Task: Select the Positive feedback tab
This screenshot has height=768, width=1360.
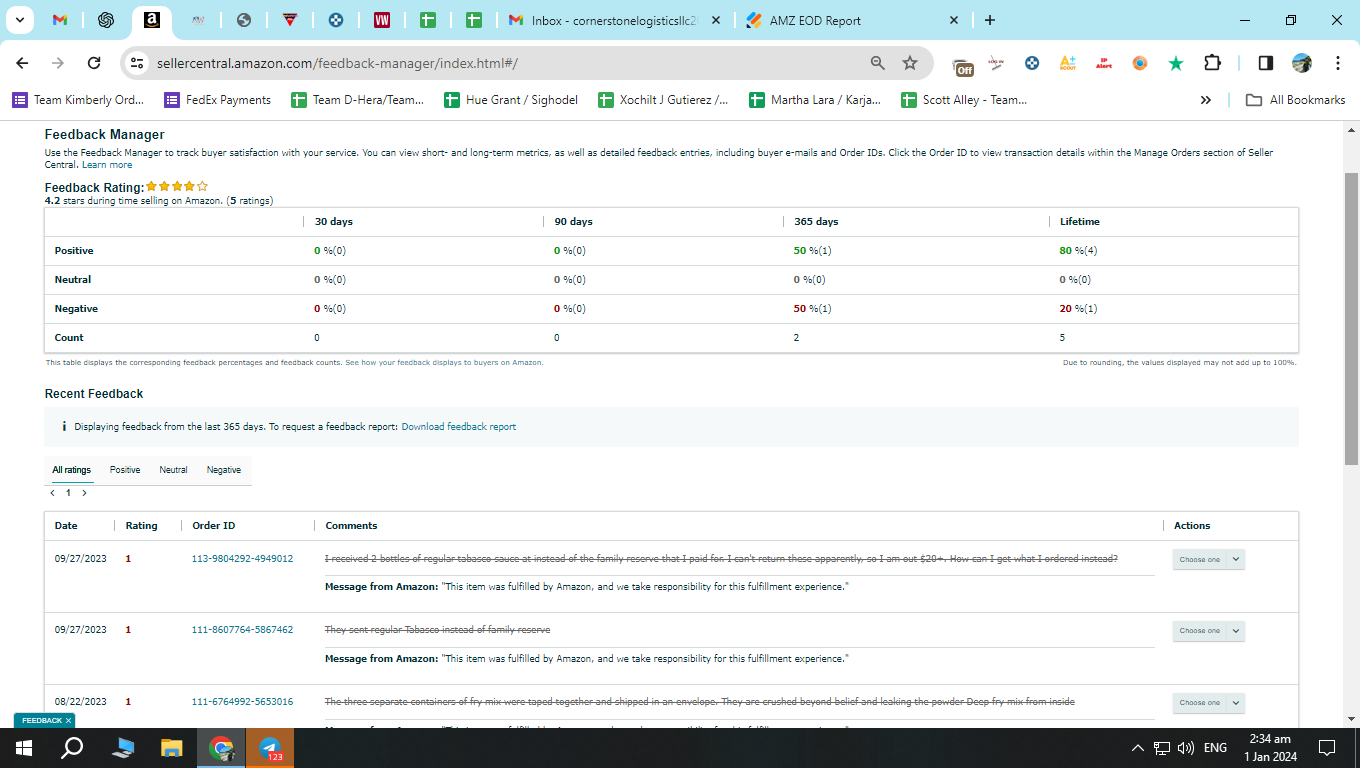Action: pos(125,470)
